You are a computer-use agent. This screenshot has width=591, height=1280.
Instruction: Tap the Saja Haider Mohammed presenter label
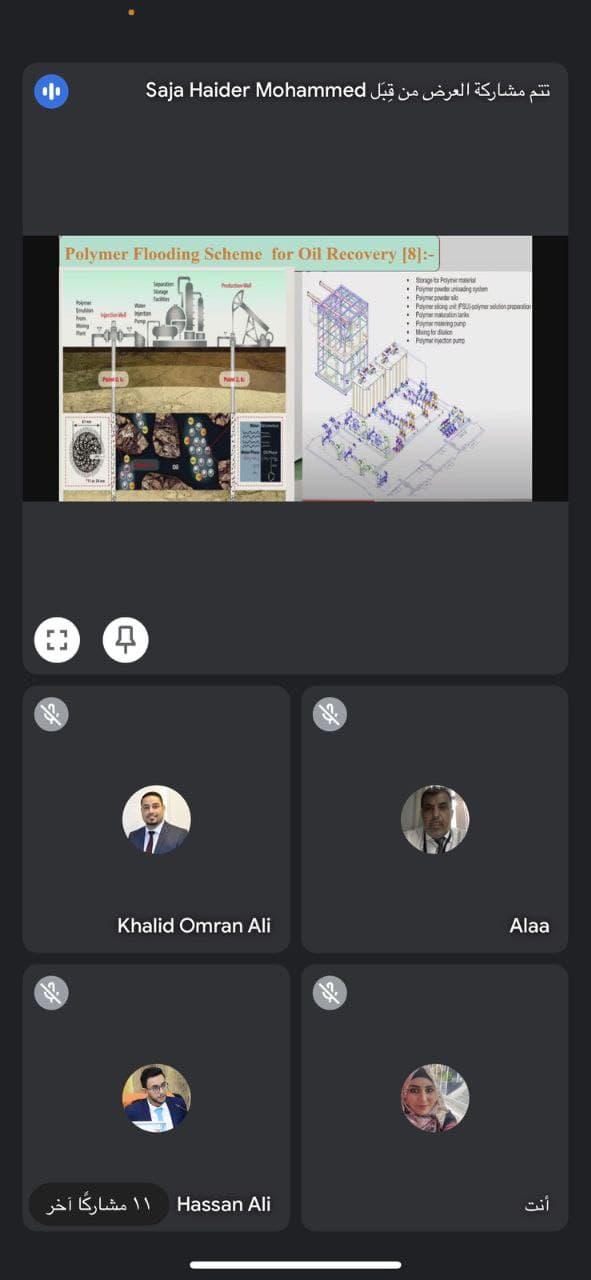tap(348, 91)
